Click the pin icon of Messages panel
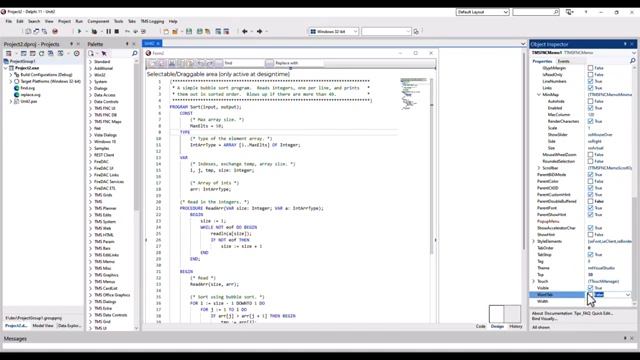The image size is (640, 360). pyautogui.click(x=625, y=338)
